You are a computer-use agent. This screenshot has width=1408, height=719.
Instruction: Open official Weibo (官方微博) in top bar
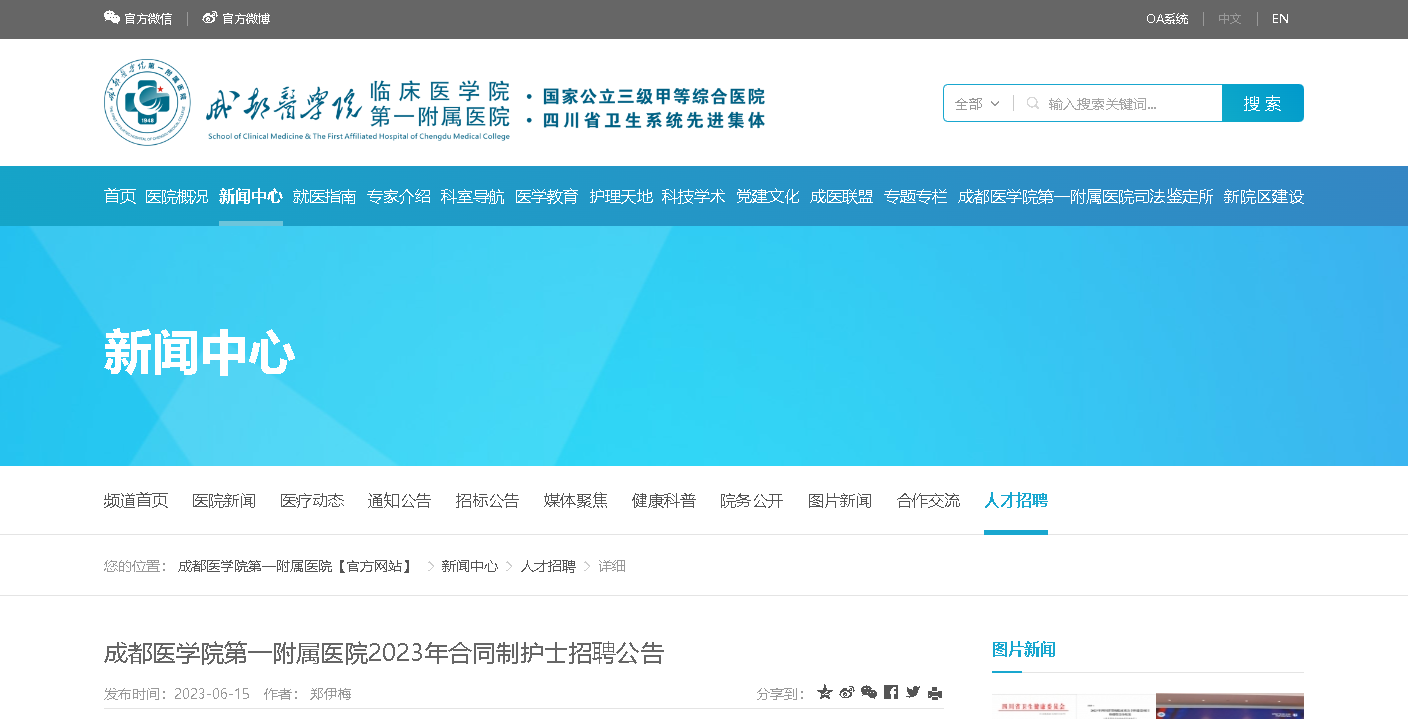(x=236, y=18)
